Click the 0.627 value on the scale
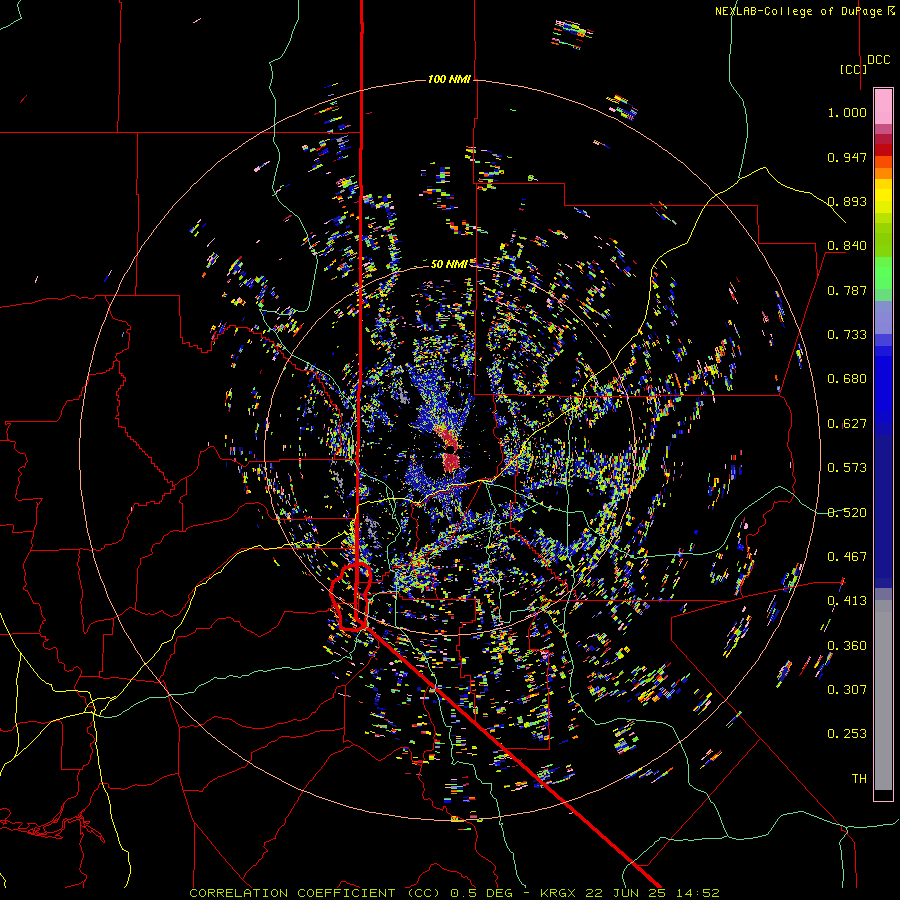 tap(847, 424)
